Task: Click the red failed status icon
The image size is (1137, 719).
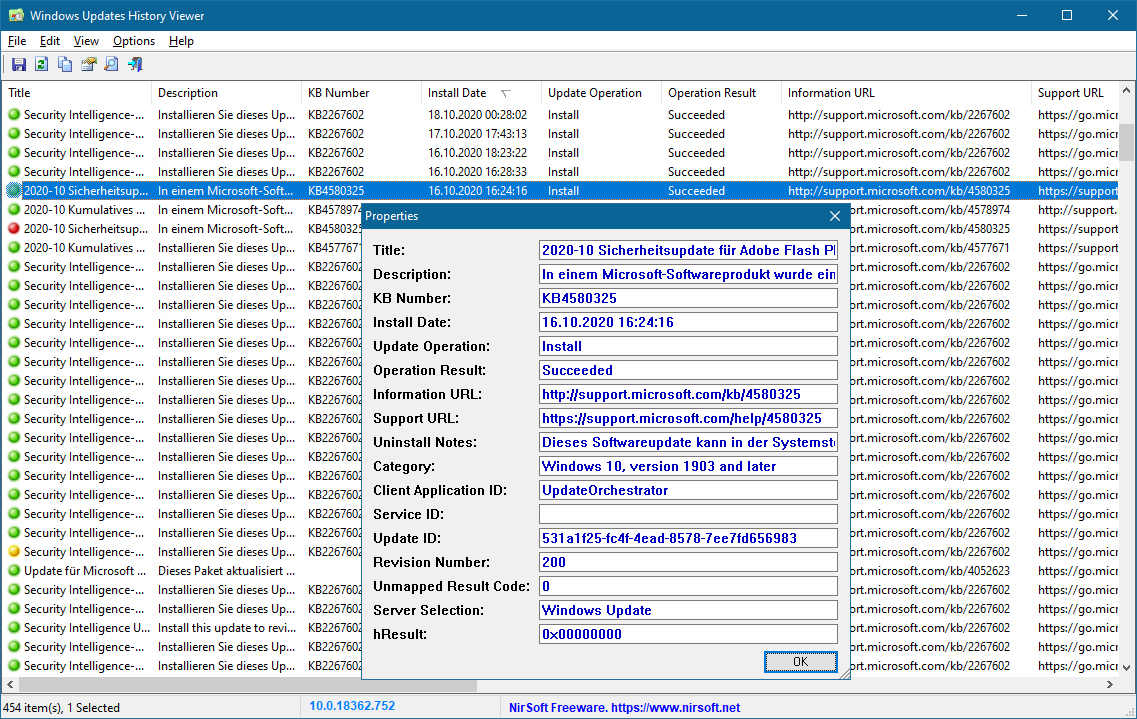Action: [14, 229]
